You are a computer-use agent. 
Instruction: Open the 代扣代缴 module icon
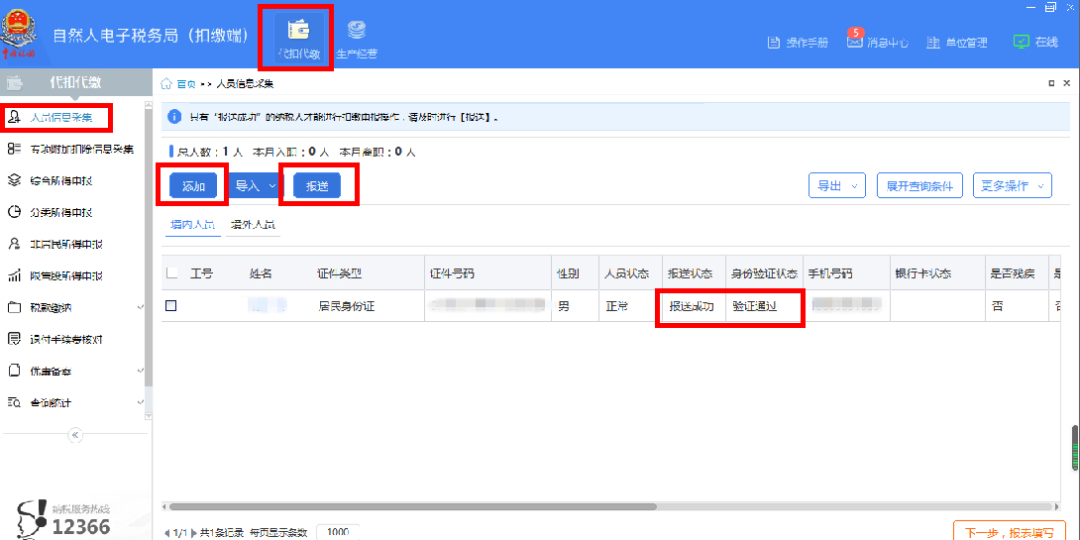pyautogui.click(x=299, y=38)
